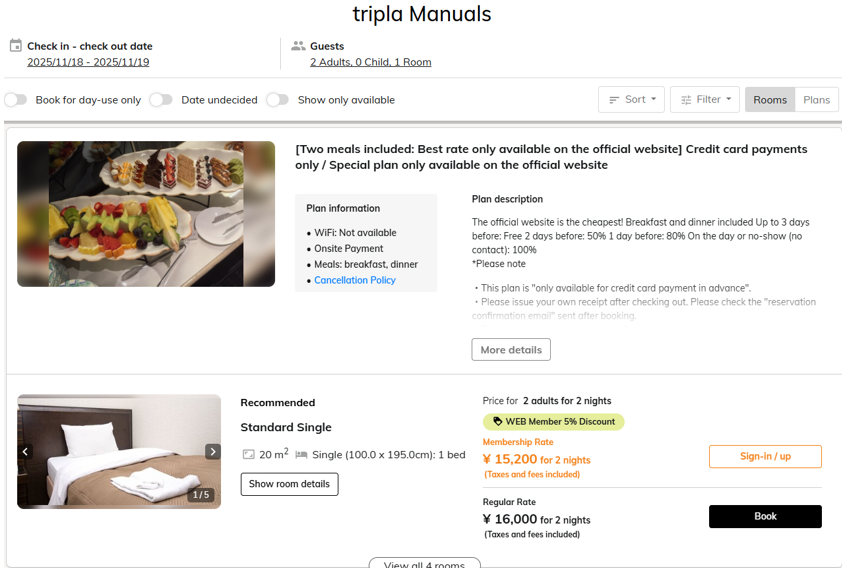Turn on Date undecided switch

coord(161,100)
